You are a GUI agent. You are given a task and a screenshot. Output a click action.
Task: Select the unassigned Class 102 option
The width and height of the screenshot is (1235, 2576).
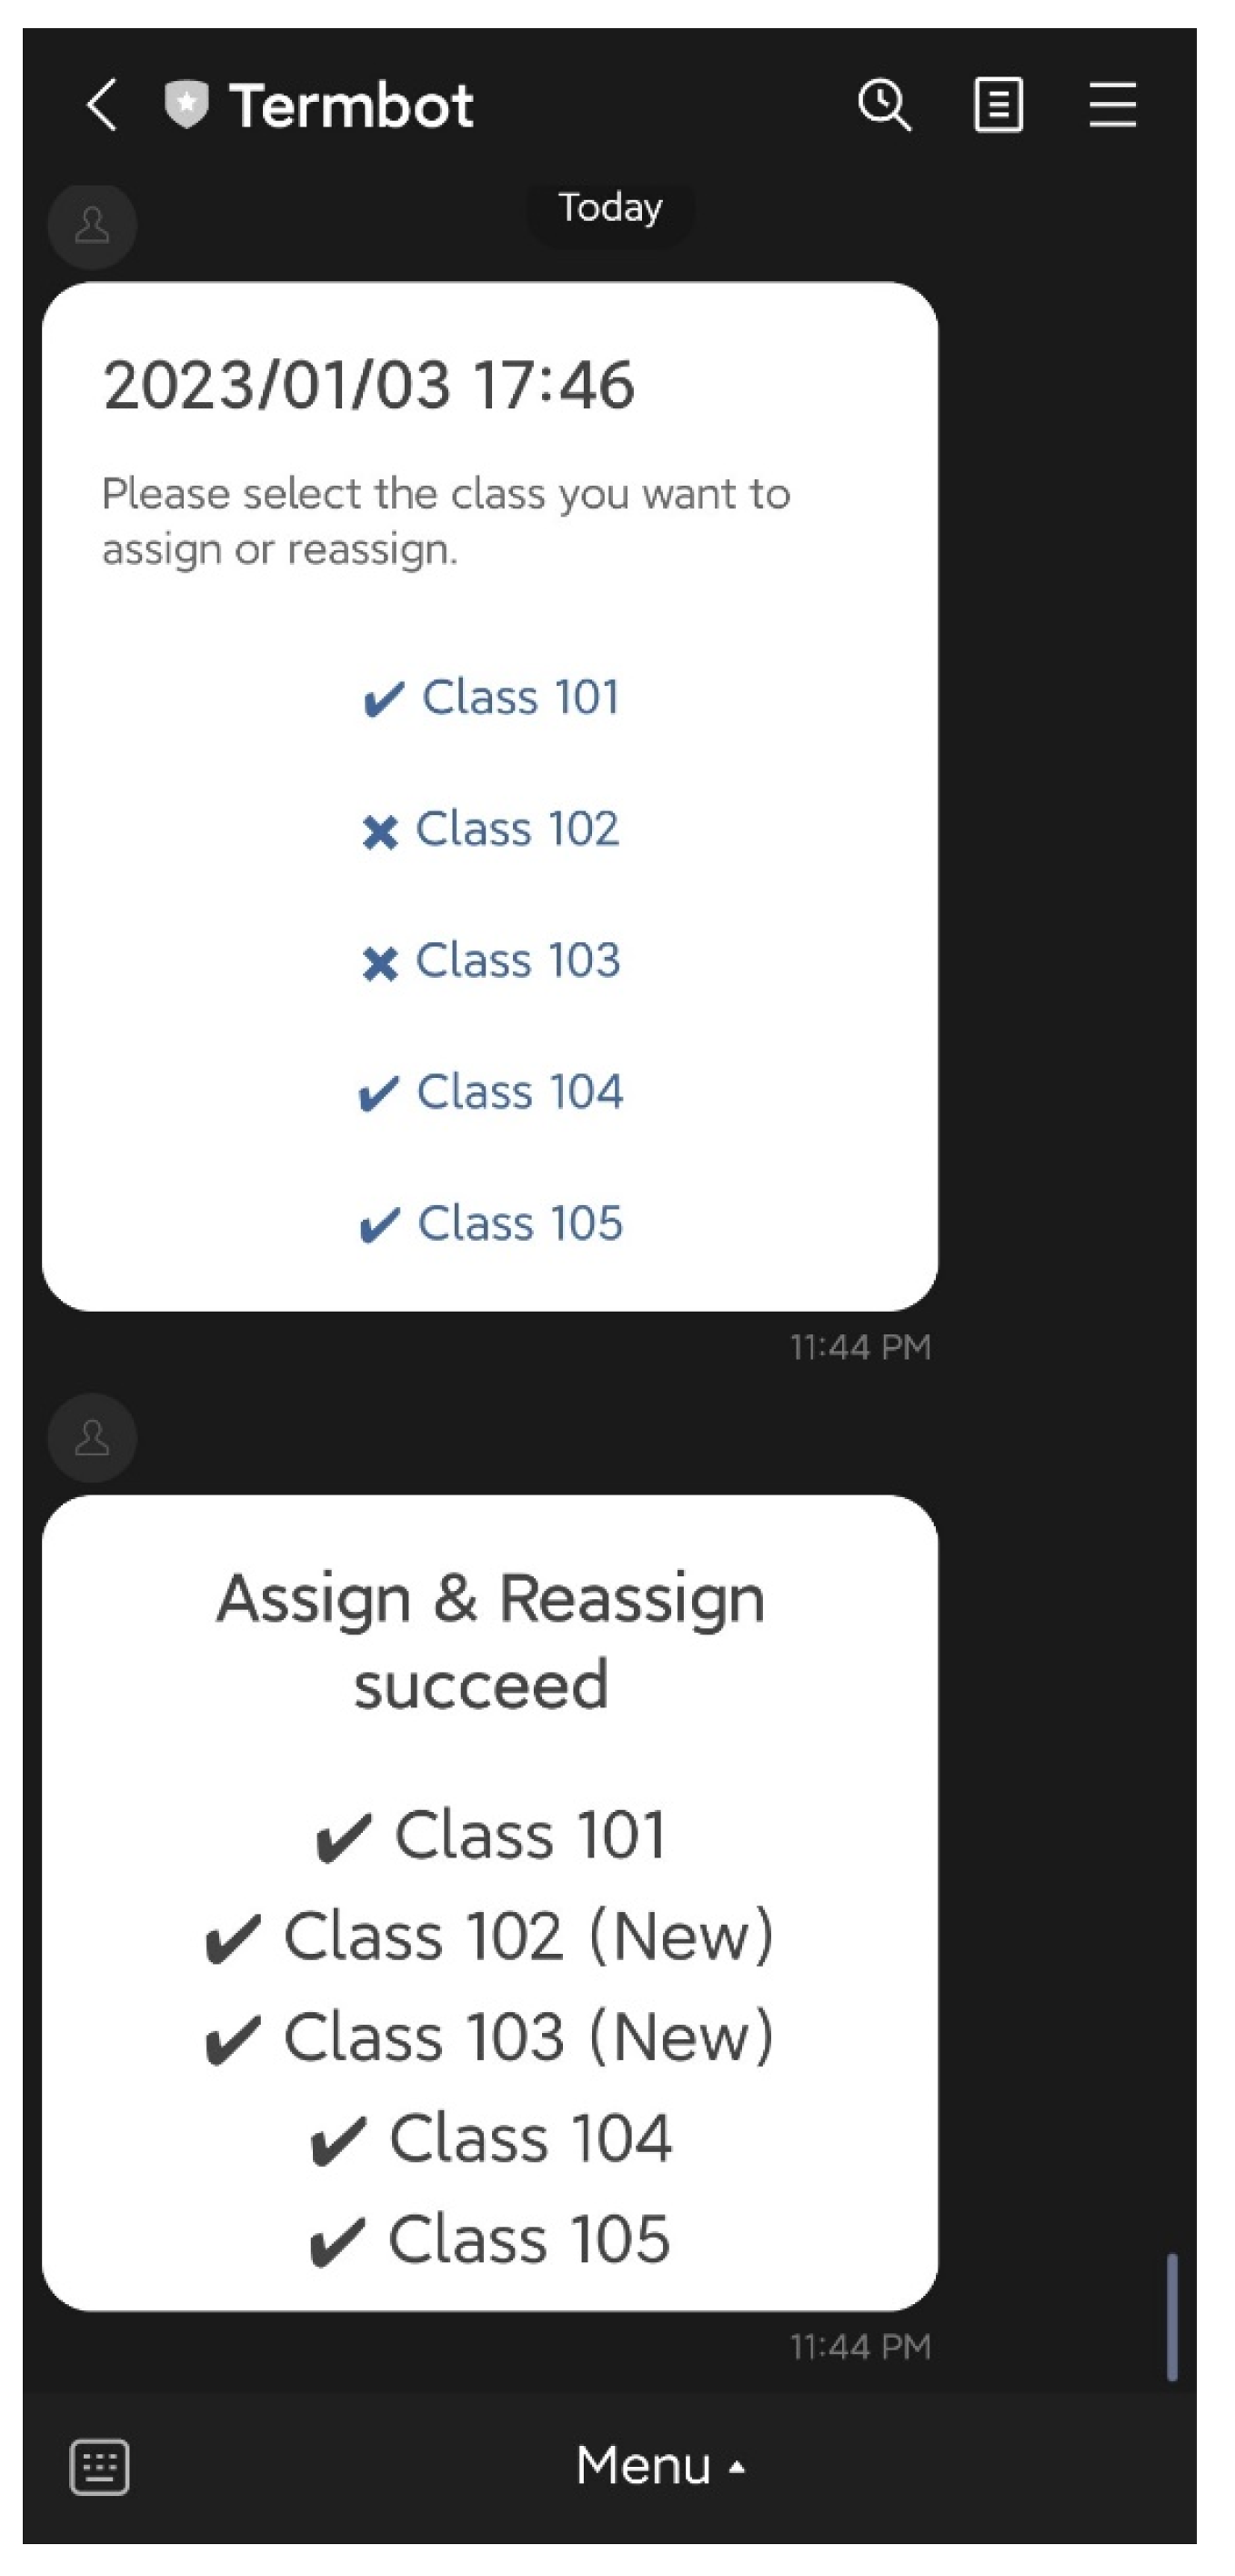click(490, 829)
